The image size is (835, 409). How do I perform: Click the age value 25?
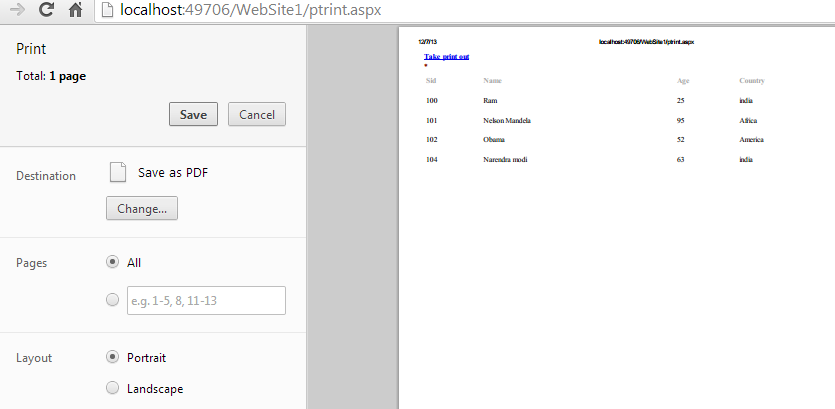pyautogui.click(x=681, y=100)
